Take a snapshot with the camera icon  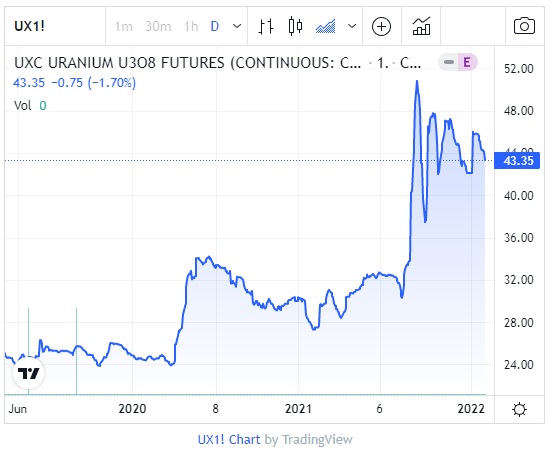[x=524, y=26]
